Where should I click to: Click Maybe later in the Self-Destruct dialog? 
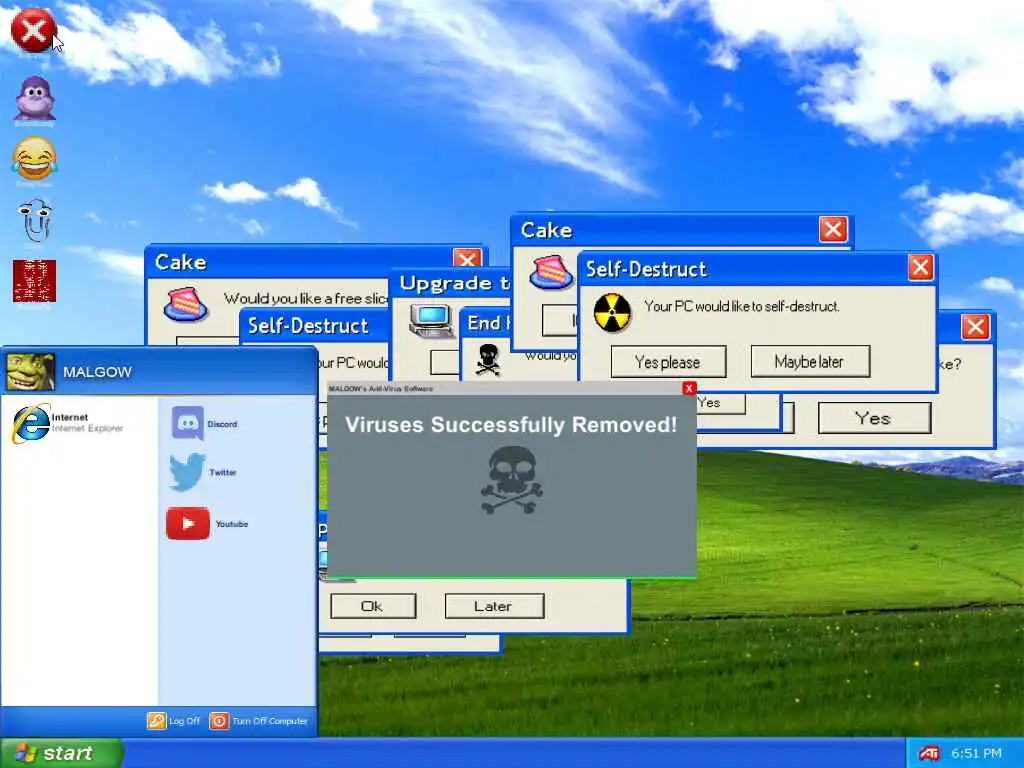810,361
